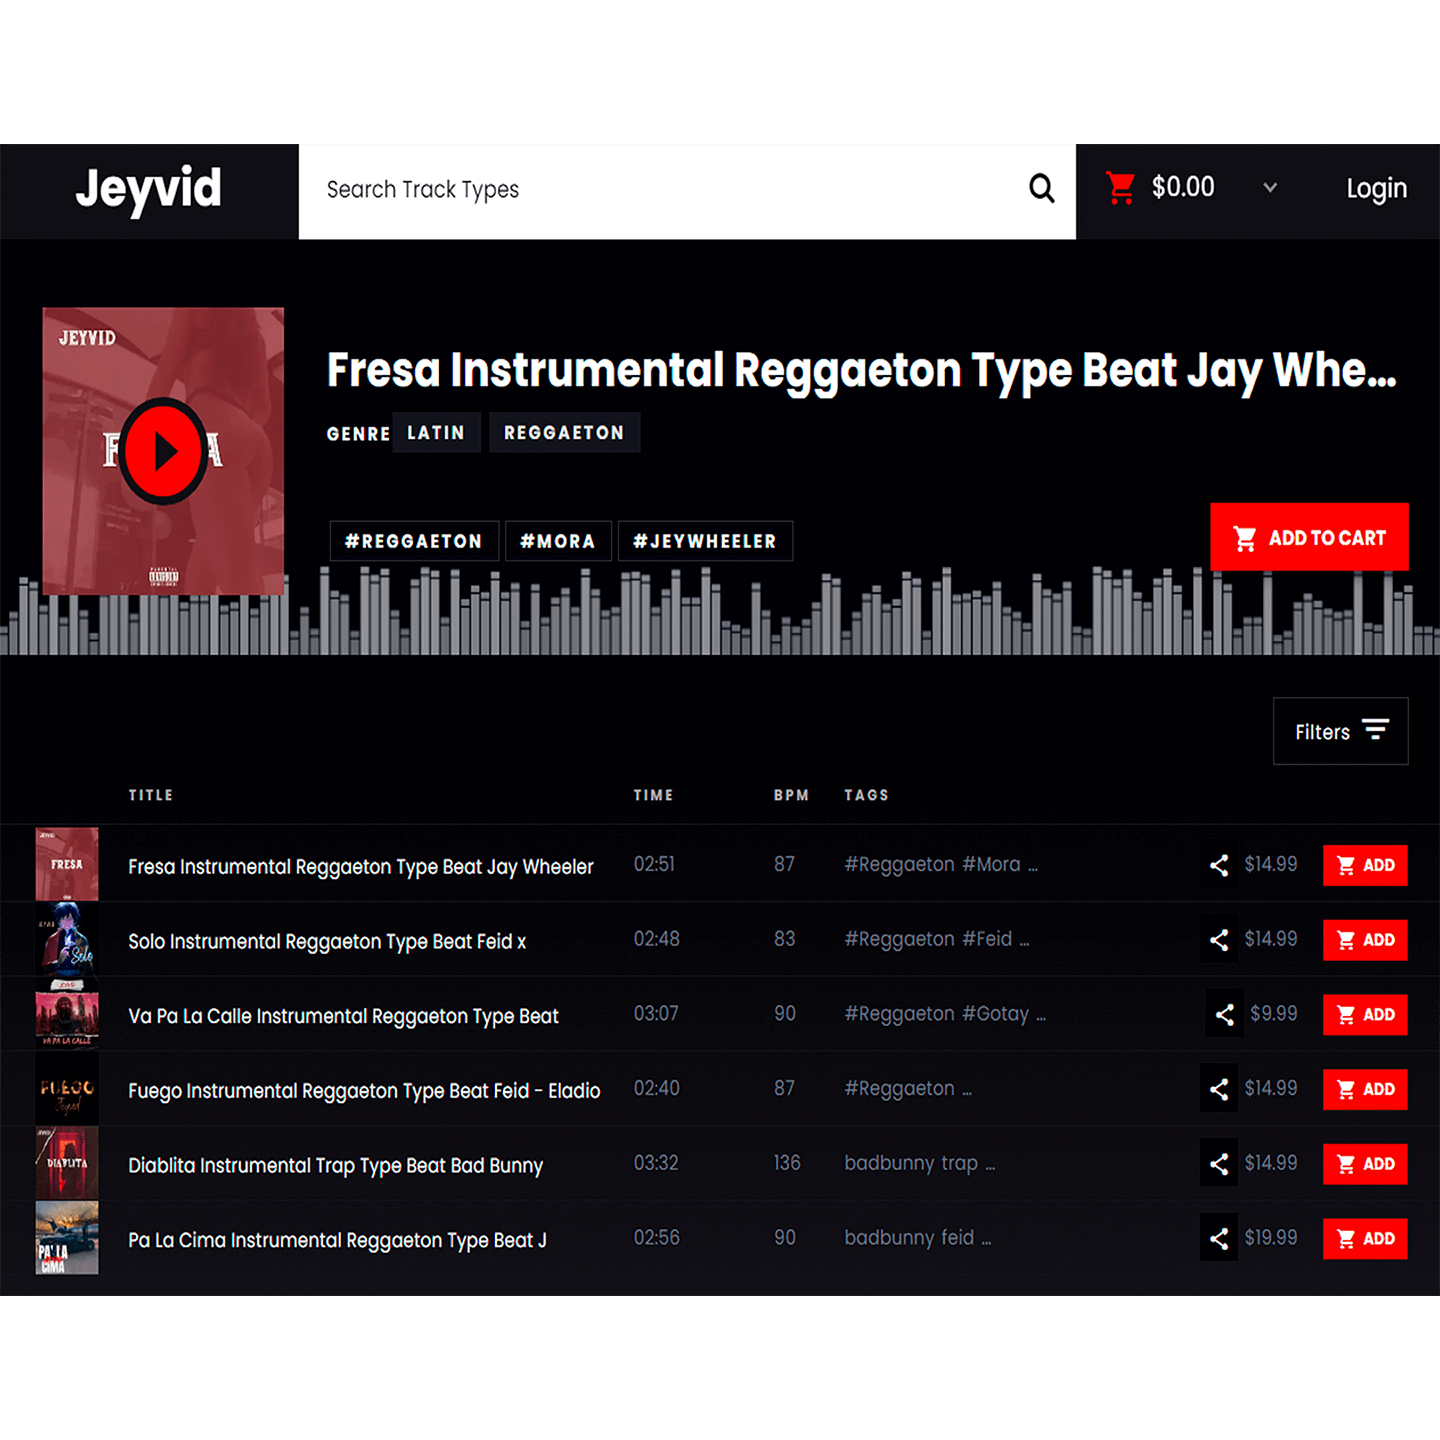Click the Fuego track thumbnail
The image size is (1440, 1440).
[67, 1089]
